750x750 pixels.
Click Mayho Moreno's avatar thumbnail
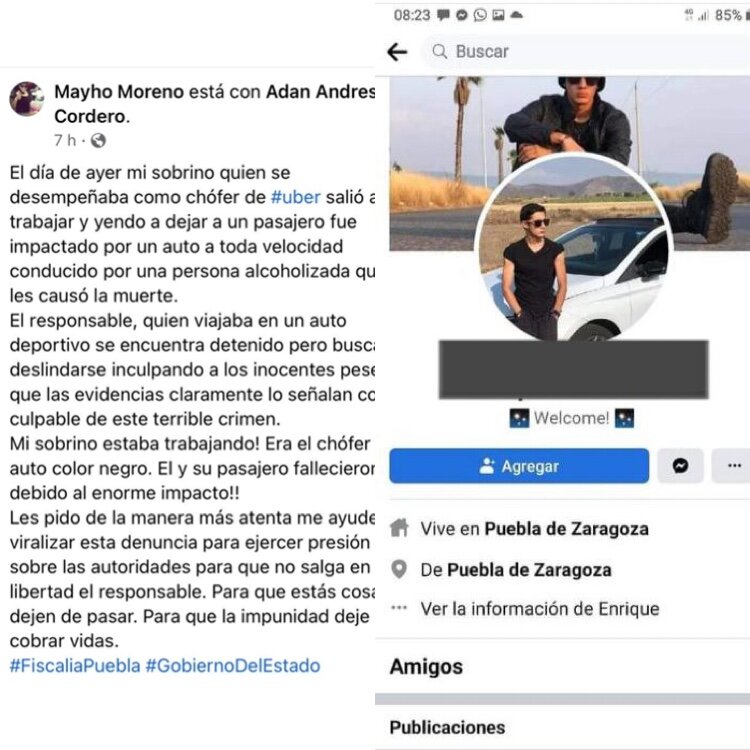pyautogui.click(x=27, y=99)
